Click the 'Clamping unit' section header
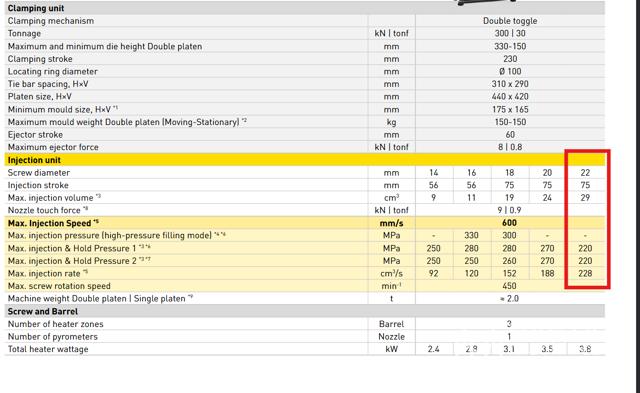 pos(36,8)
